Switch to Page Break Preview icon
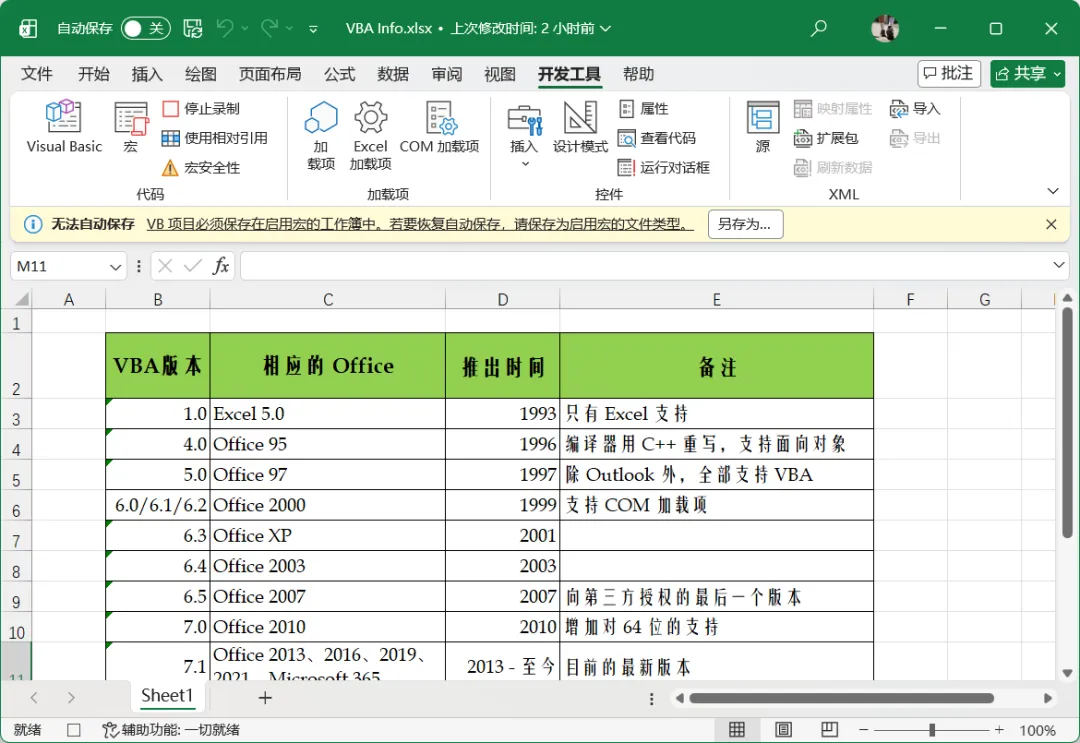 [x=829, y=730]
